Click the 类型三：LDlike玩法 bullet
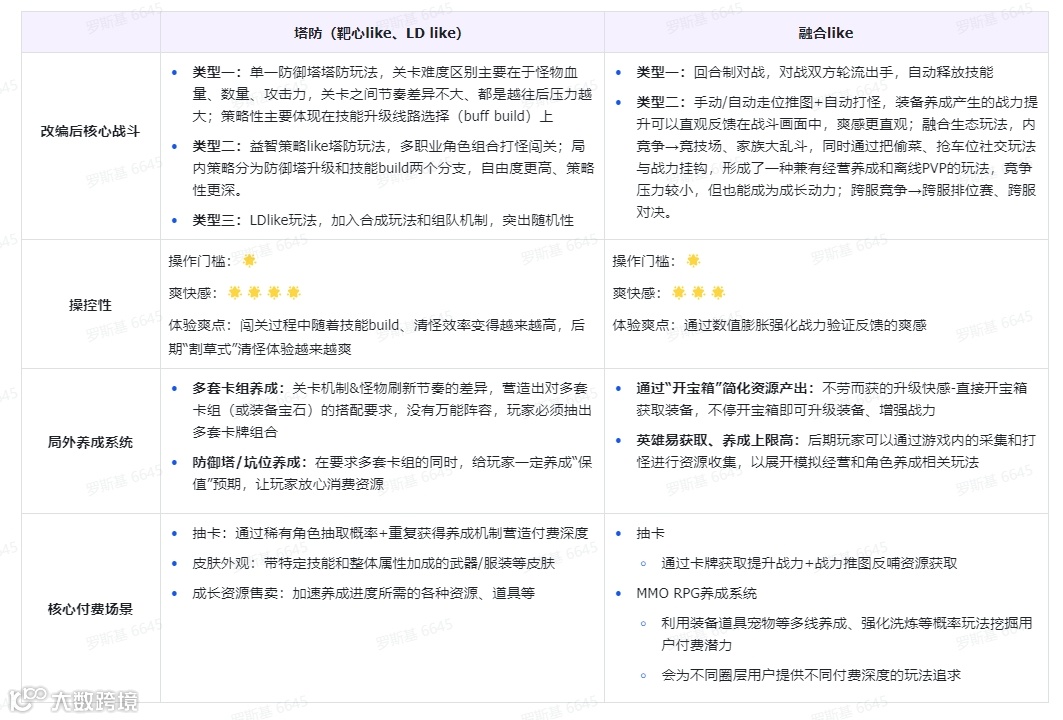 click(382, 220)
